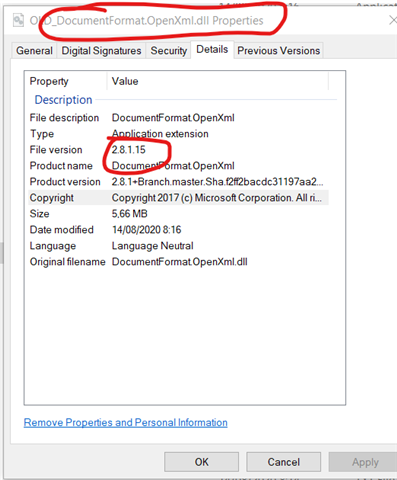Open the General tab
The width and height of the screenshot is (397, 480).
[34, 51]
